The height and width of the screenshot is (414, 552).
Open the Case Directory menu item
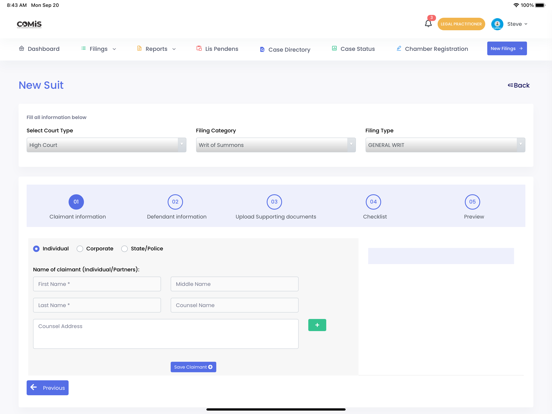coord(285,50)
